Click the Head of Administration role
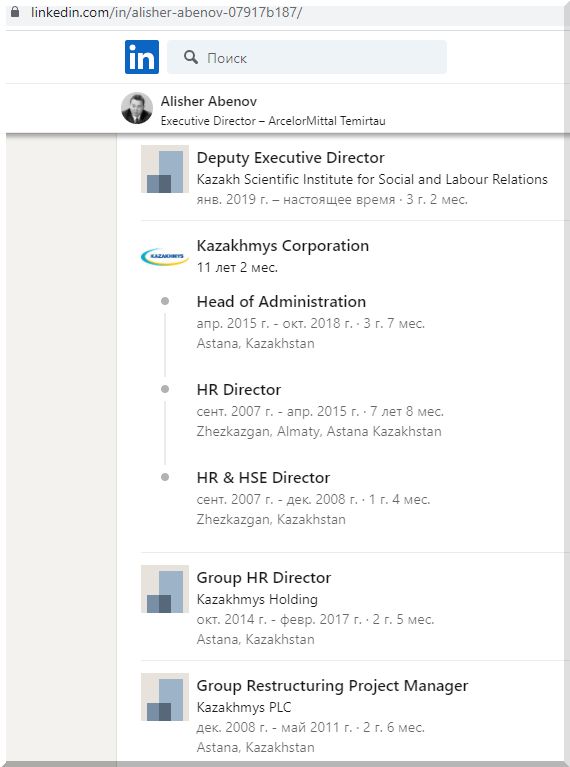The height and width of the screenshot is (767, 570). click(x=281, y=301)
